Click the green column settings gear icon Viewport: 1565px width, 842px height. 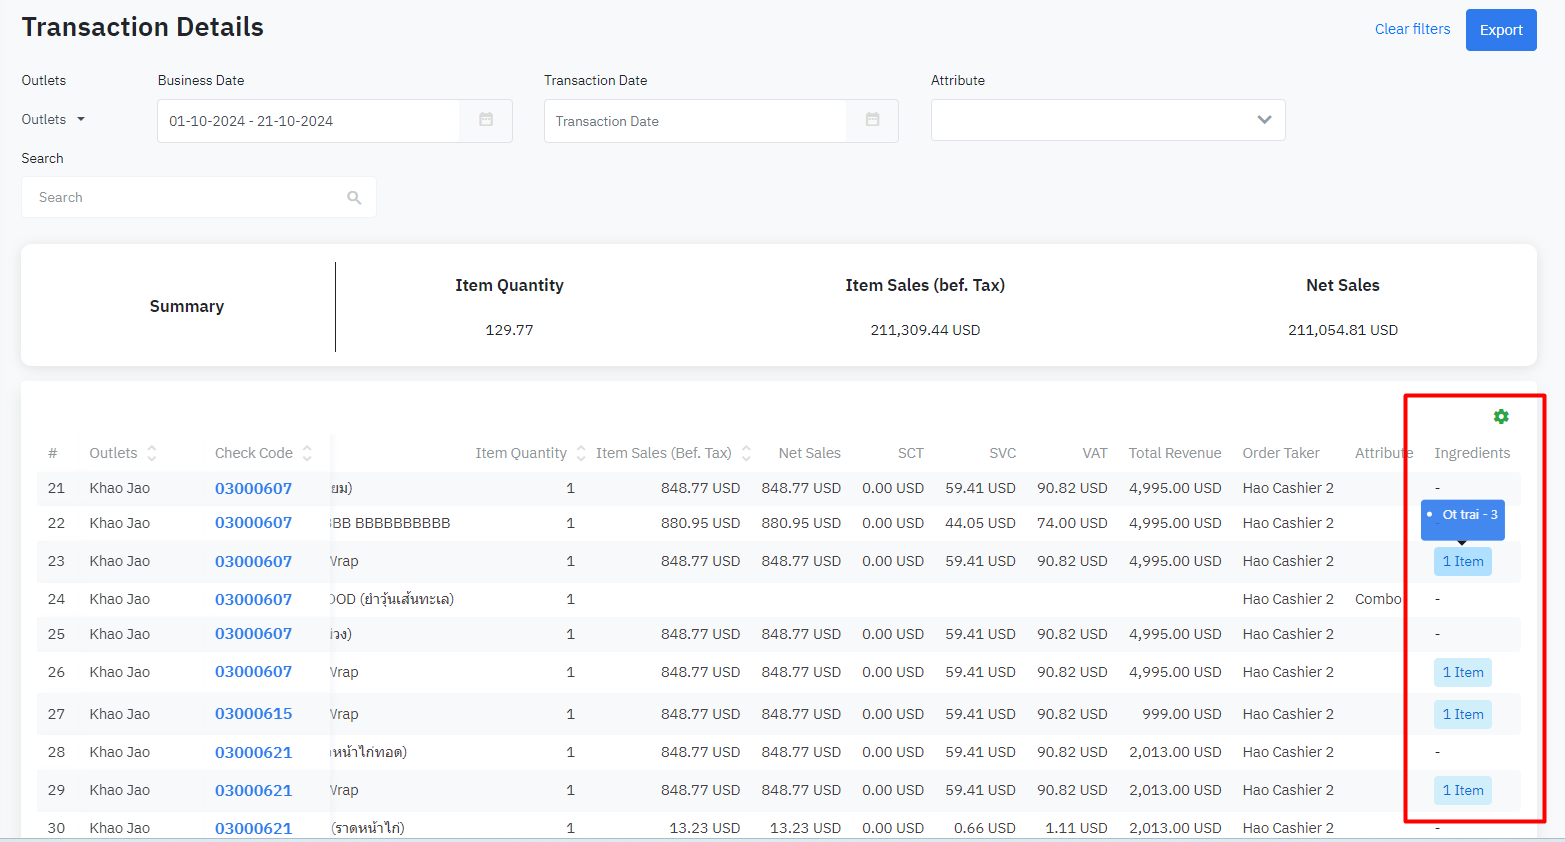1500,417
